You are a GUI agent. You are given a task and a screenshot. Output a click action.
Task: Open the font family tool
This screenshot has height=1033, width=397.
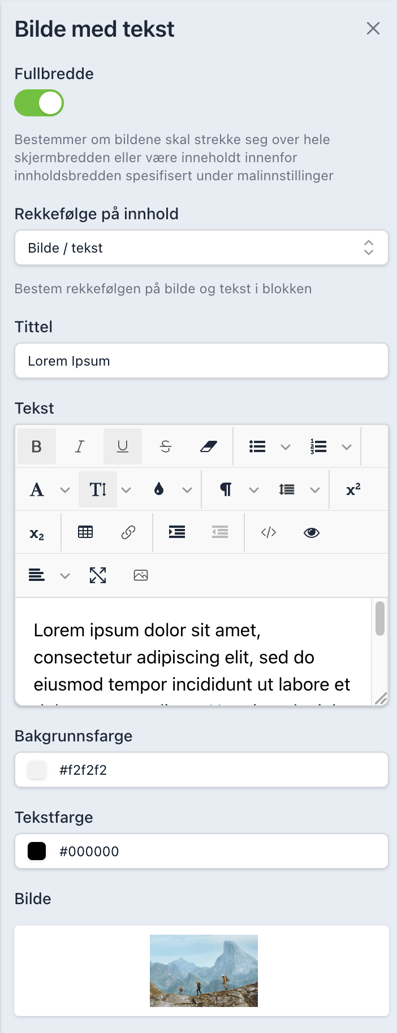point(37,489)
